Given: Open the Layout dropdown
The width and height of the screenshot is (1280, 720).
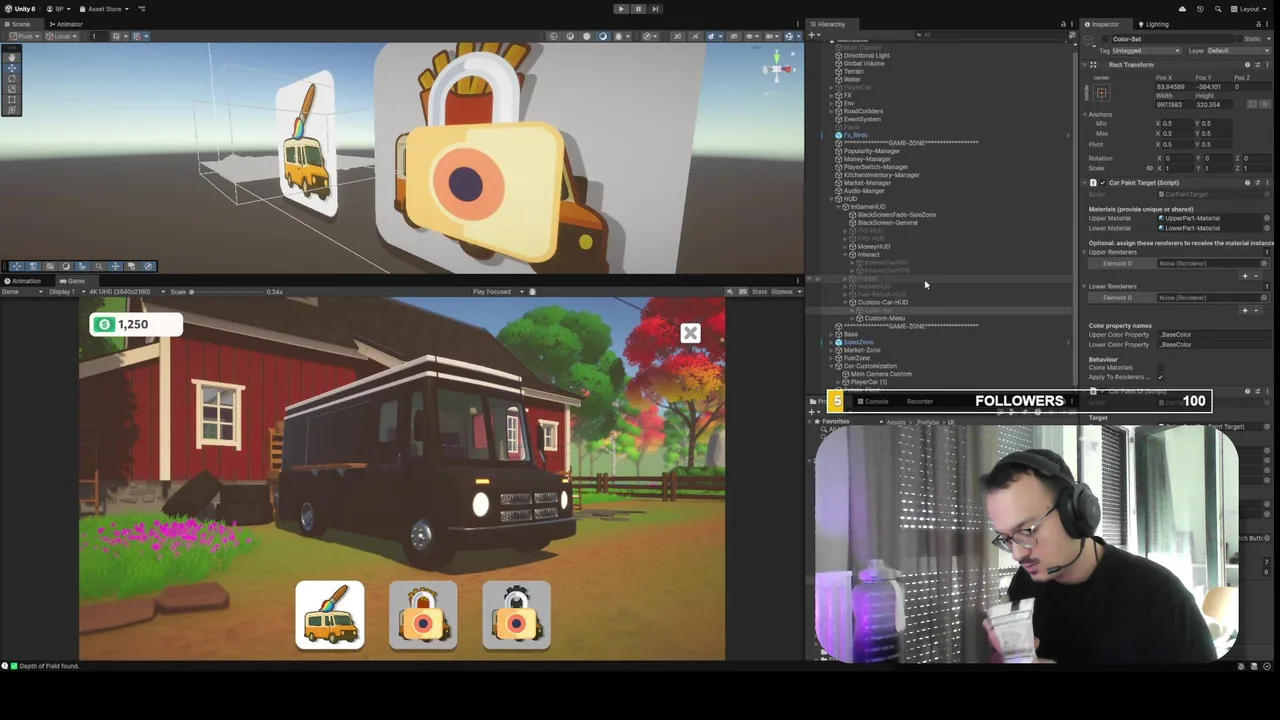Looking at the screenshot, I should 1250,9.
